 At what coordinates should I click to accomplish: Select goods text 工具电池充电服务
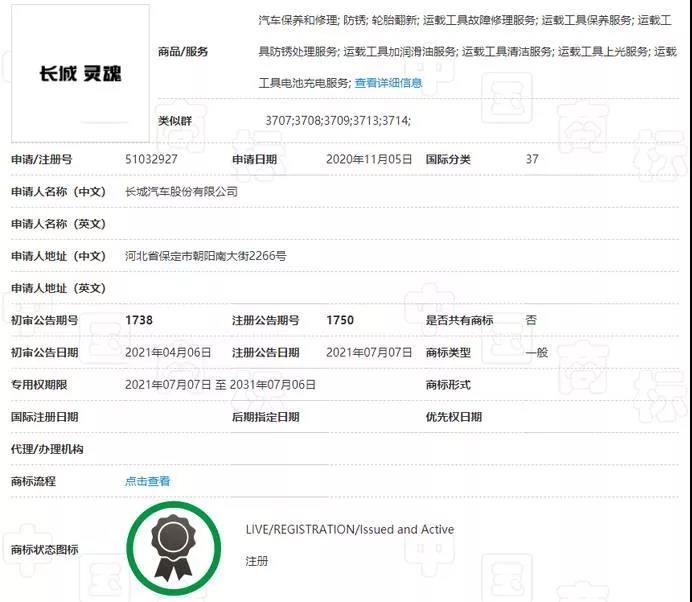tap(305, 83)
